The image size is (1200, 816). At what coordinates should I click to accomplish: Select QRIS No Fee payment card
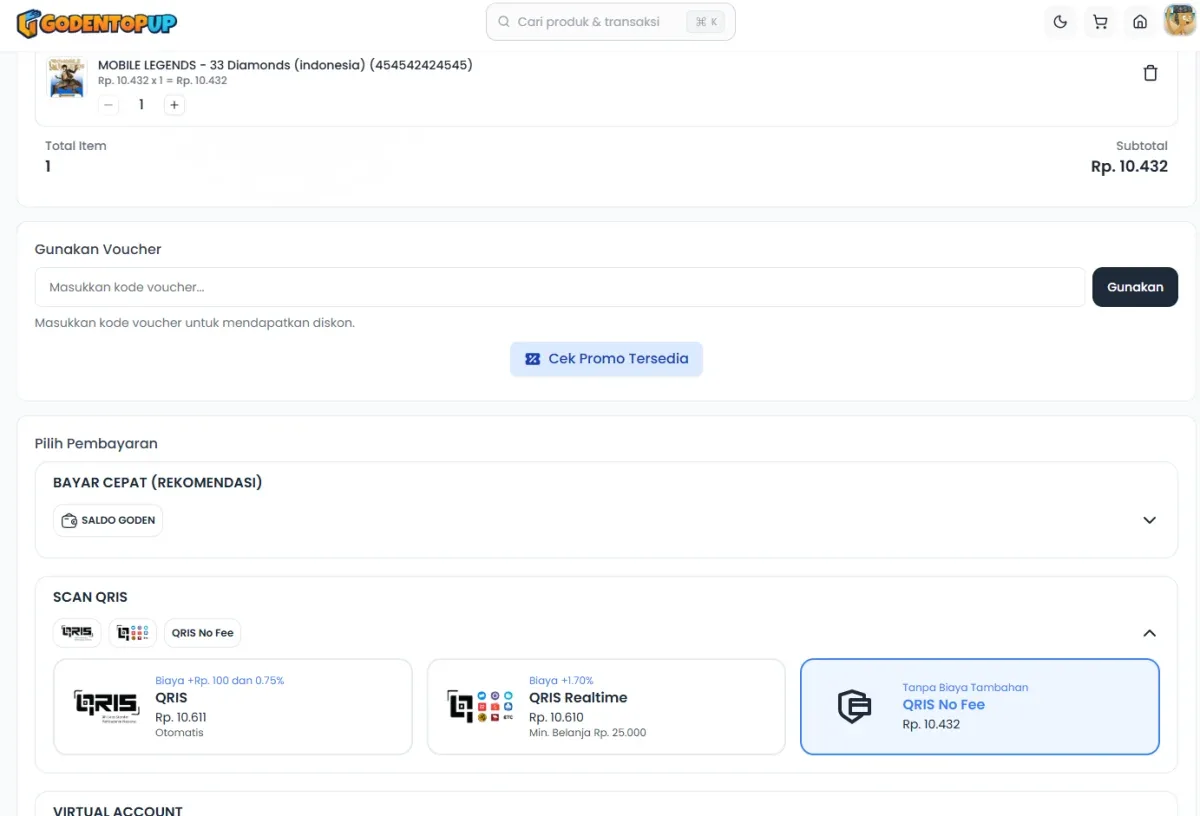(x=980, y=706)
